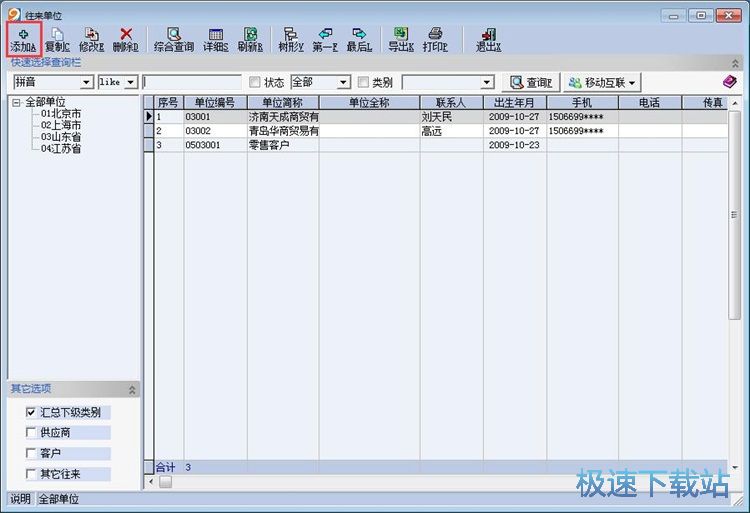Image resolution: width=750 pixels, height=513 pixels.
Task: Uncheck 汇总下级类别 option
Action: [31, 412]
